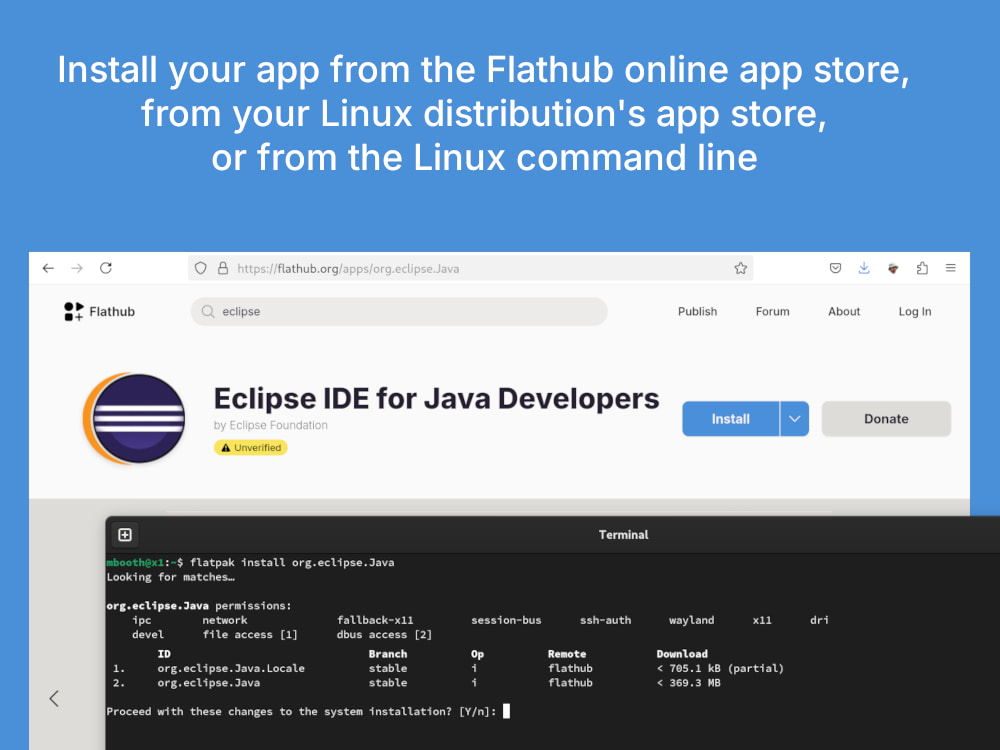The height and width of the screenshot is (750, 1000).
Task: Click the ssh-auth permission text
Action: pos(605,620)
